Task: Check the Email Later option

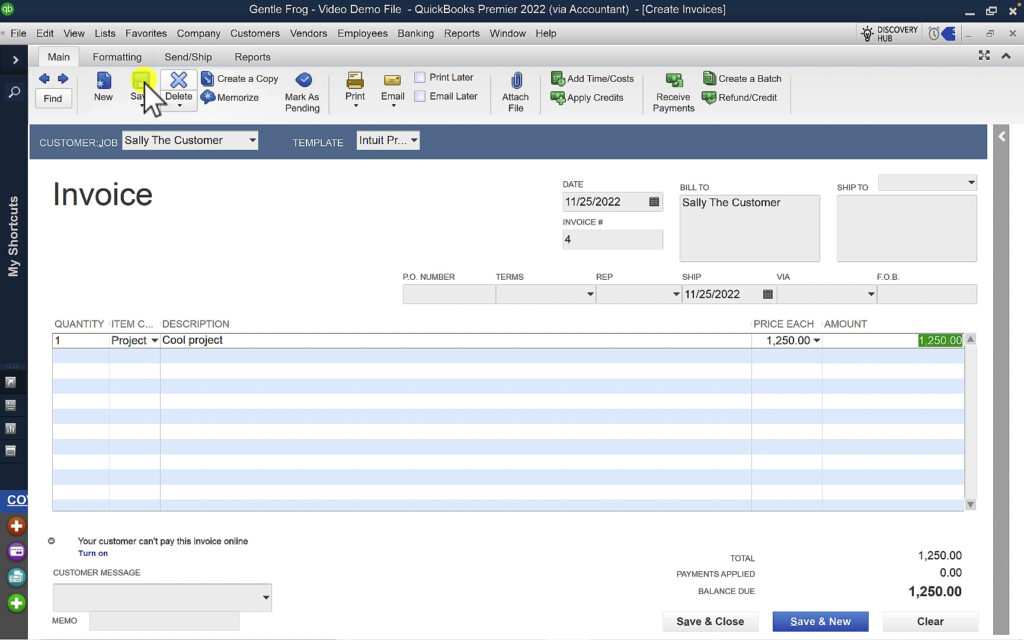Action: [420, 97]
